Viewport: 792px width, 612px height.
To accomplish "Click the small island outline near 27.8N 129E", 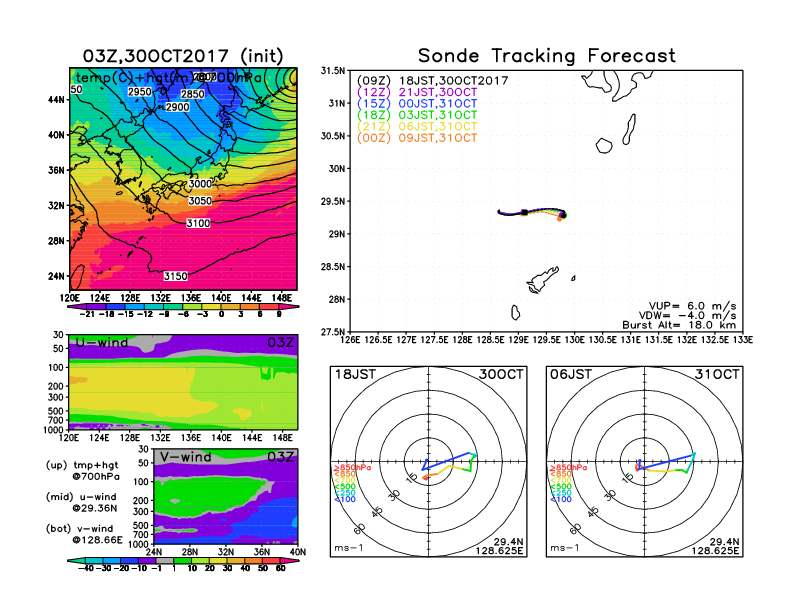I will (x=515, y=313).
